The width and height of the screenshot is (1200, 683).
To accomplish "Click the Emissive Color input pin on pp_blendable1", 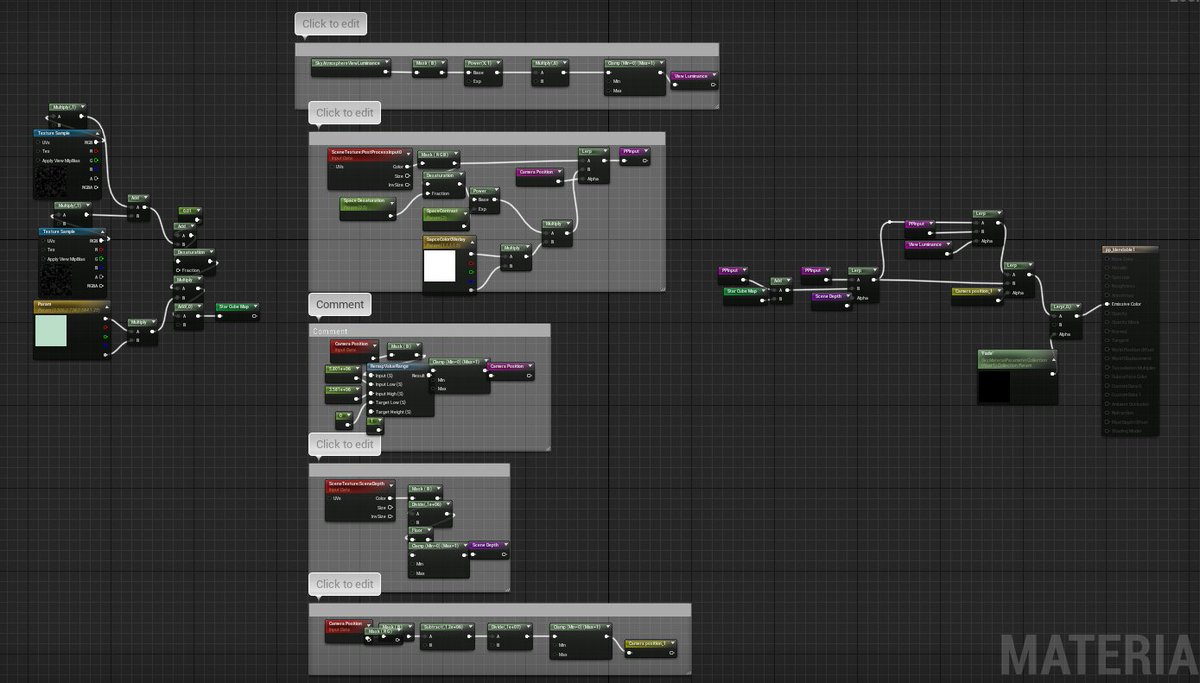I will click(1107, 304).
